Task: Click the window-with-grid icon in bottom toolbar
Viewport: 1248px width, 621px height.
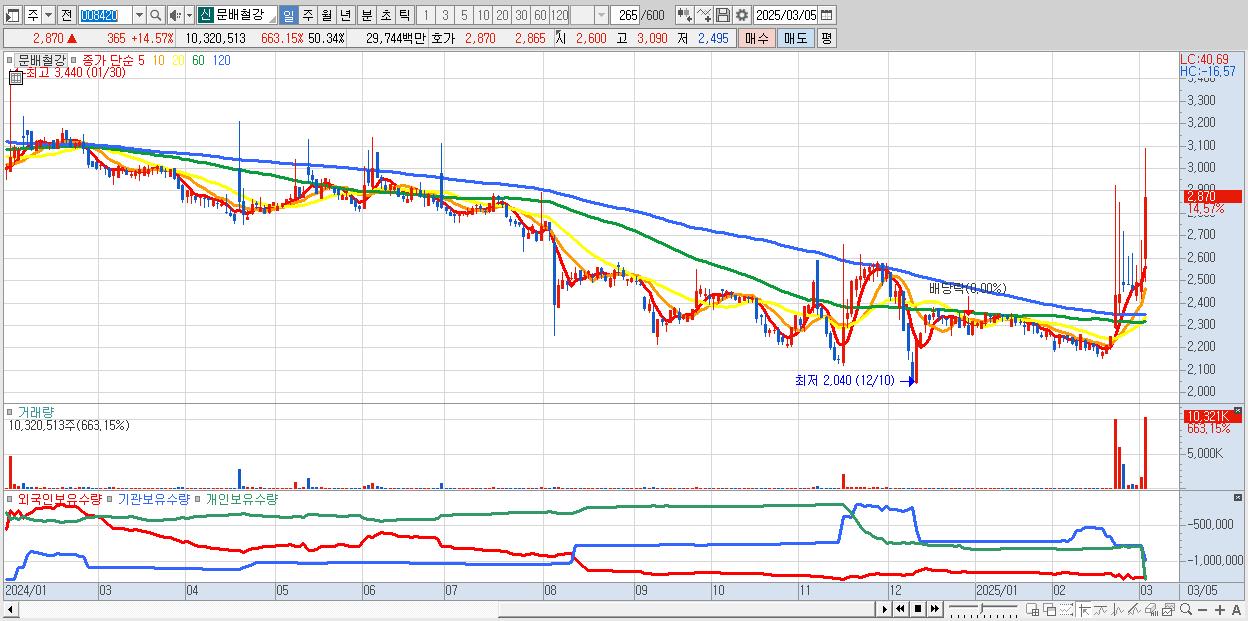Action: coord(1033,610)
